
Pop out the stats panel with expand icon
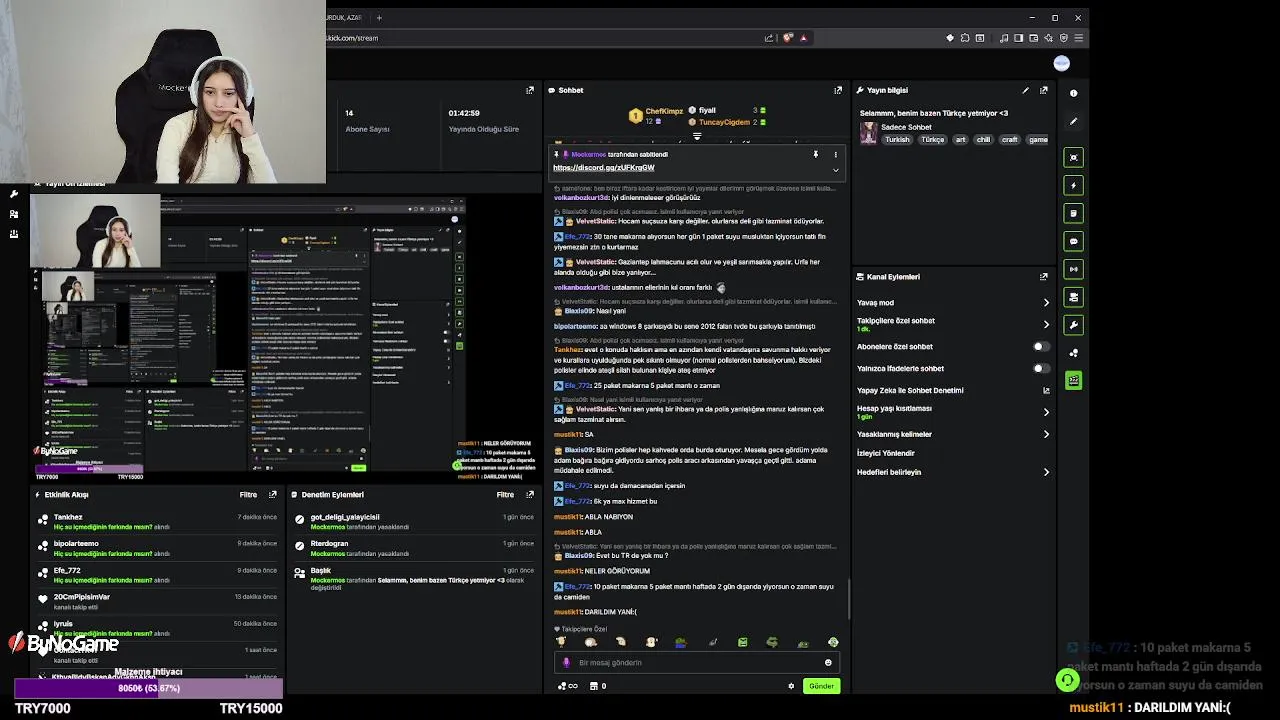(x=530, y=90)
